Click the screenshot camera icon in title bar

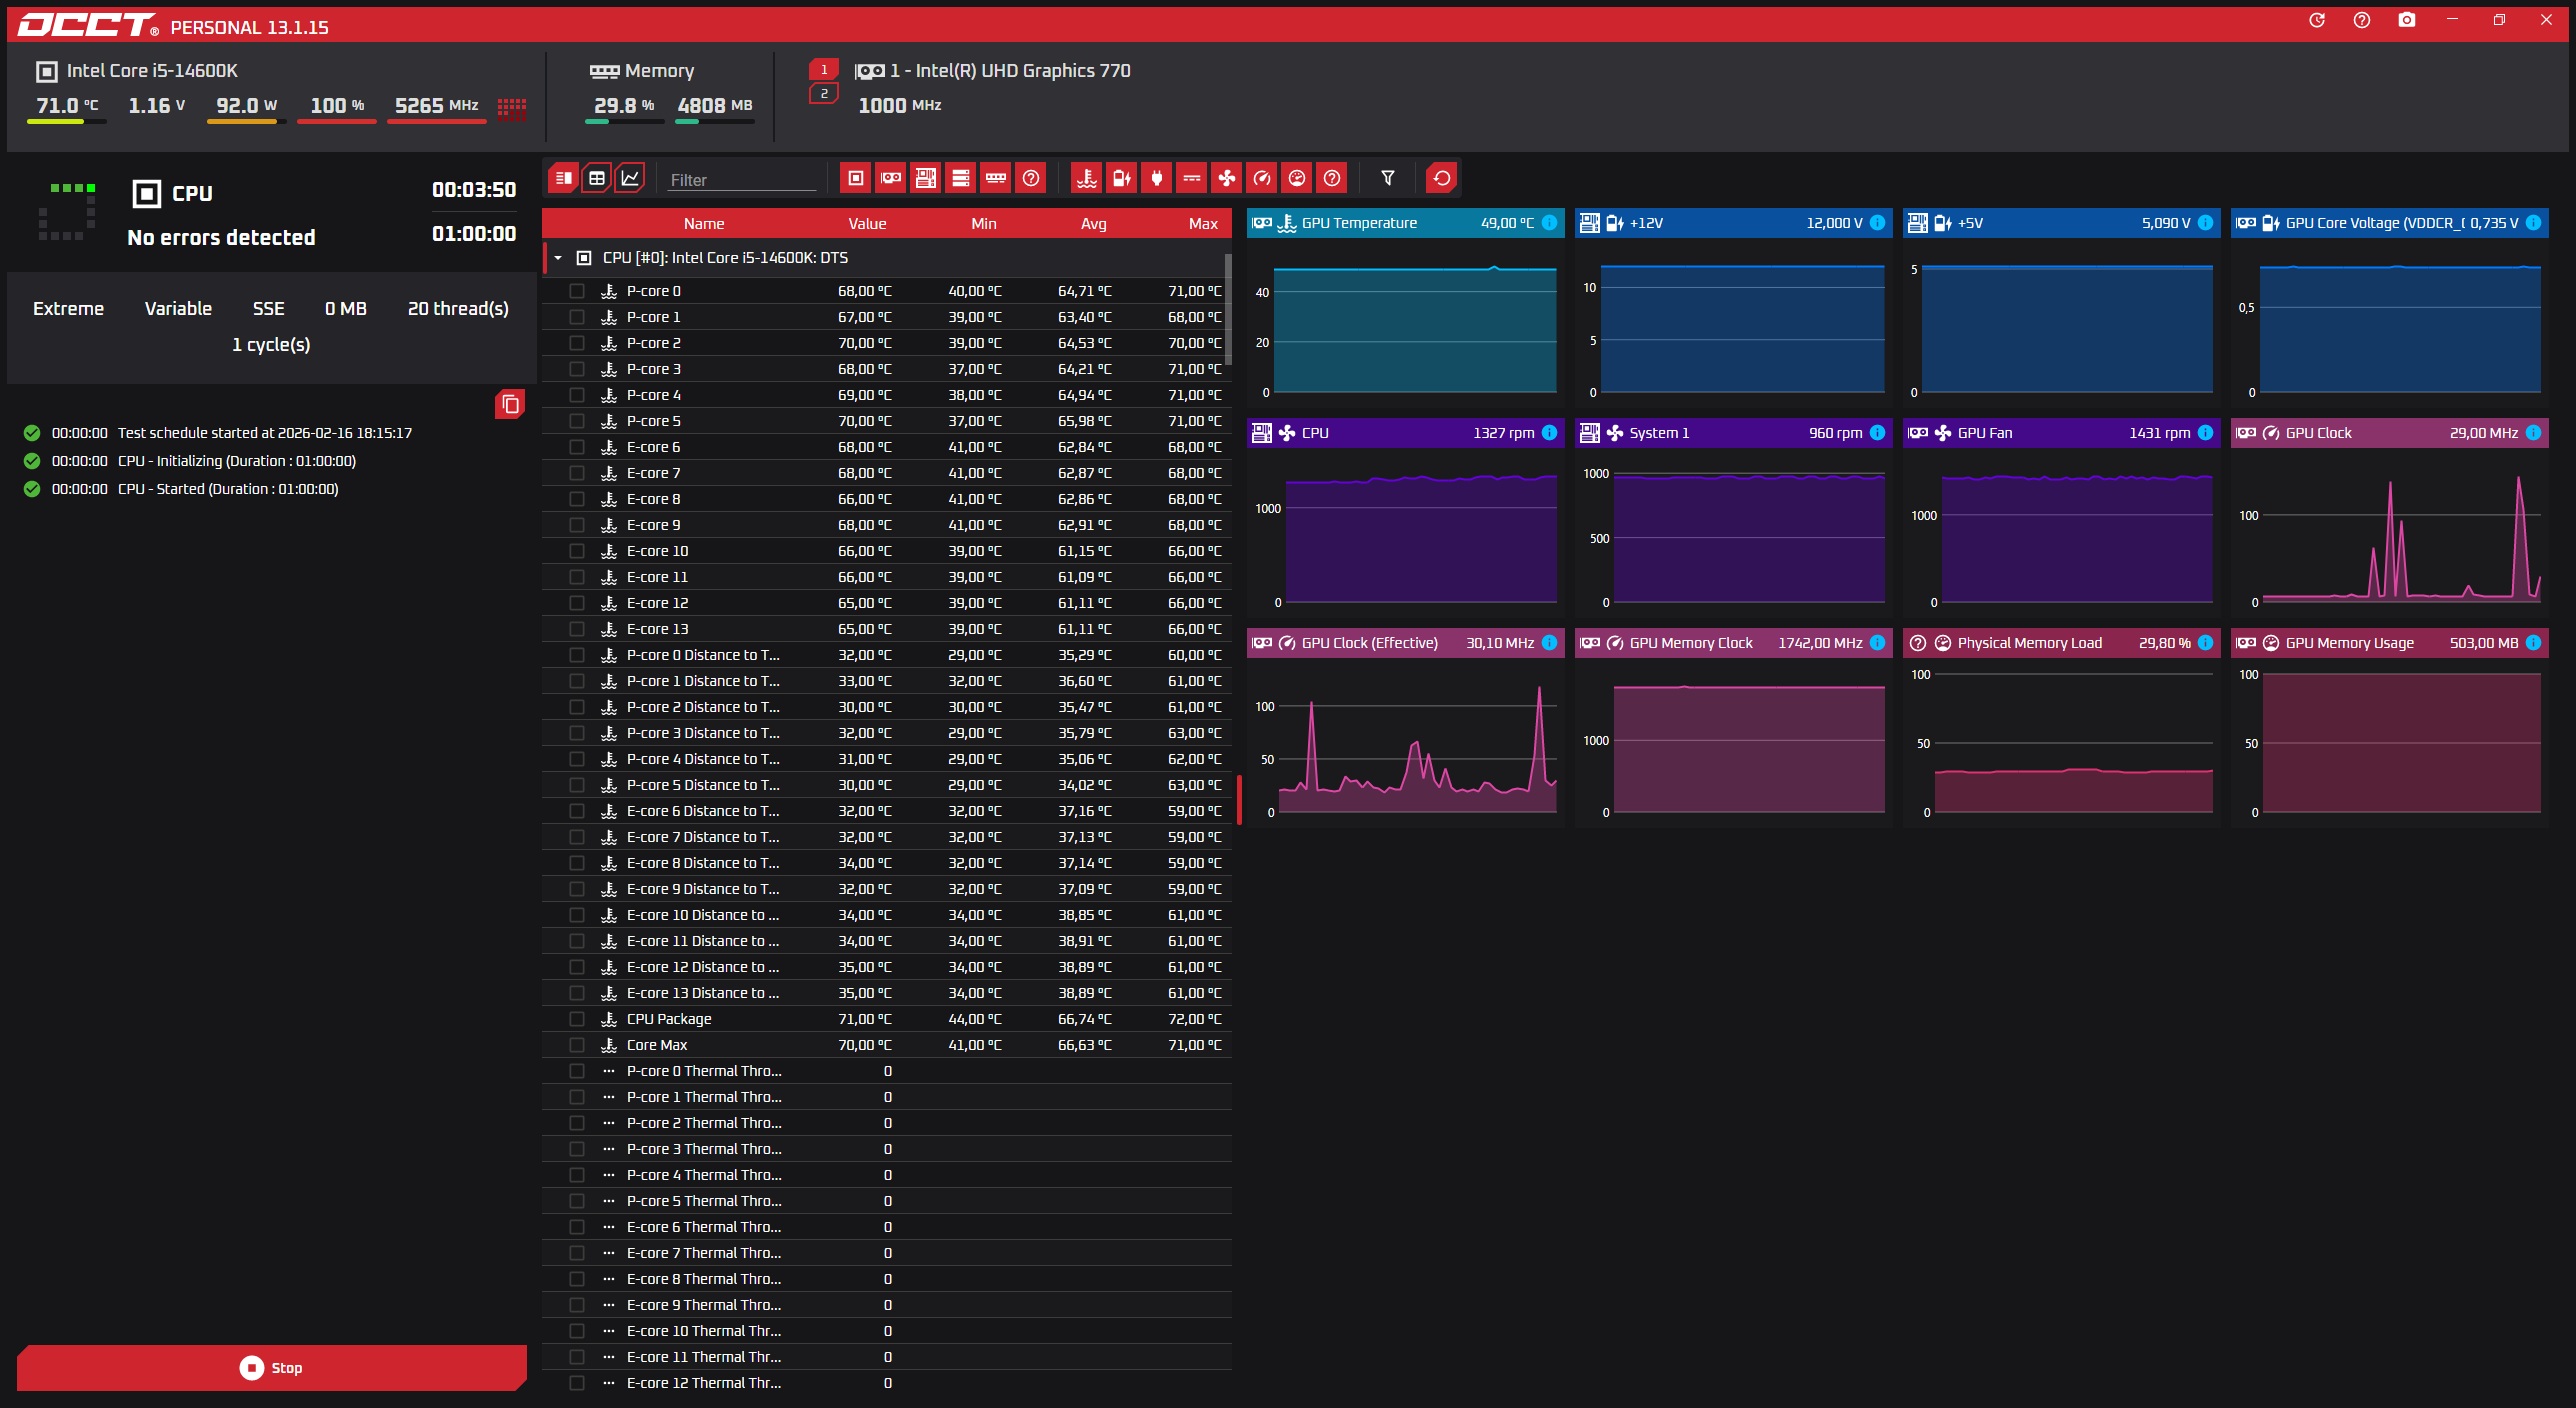[x=2406, y=20]
